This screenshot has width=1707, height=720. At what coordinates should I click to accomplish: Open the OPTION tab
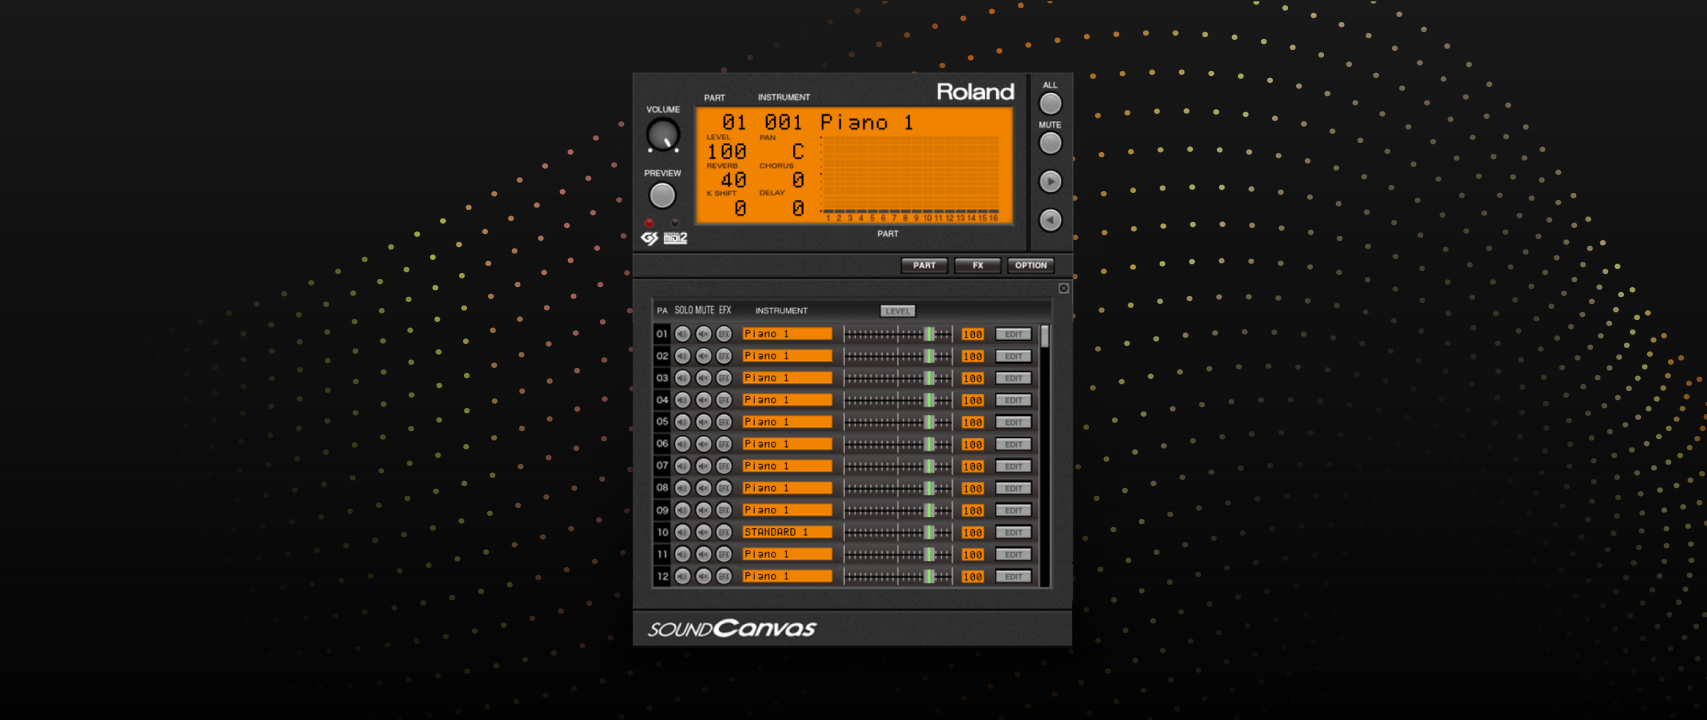(1031, 265)
